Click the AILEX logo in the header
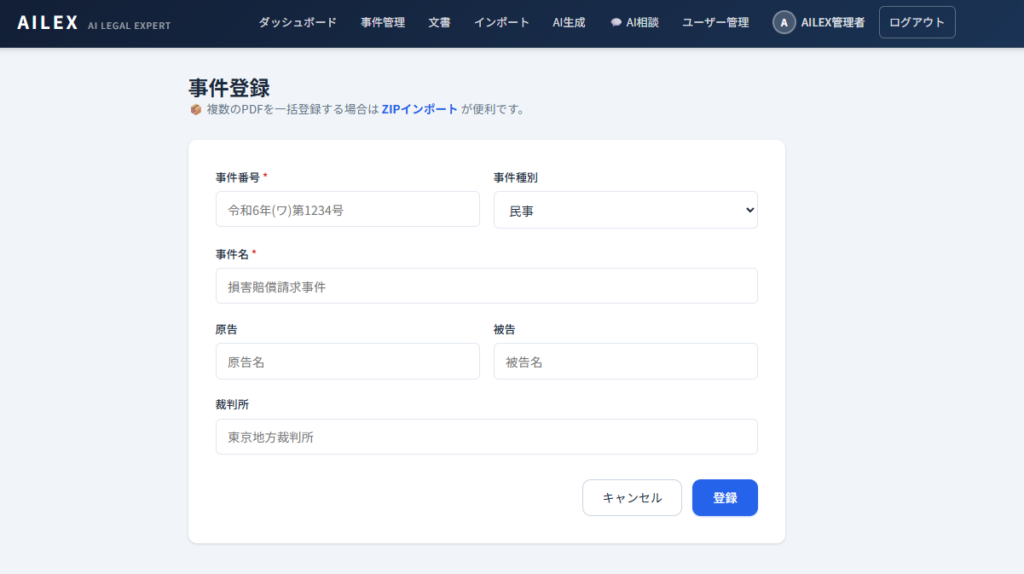 (48, 22)
